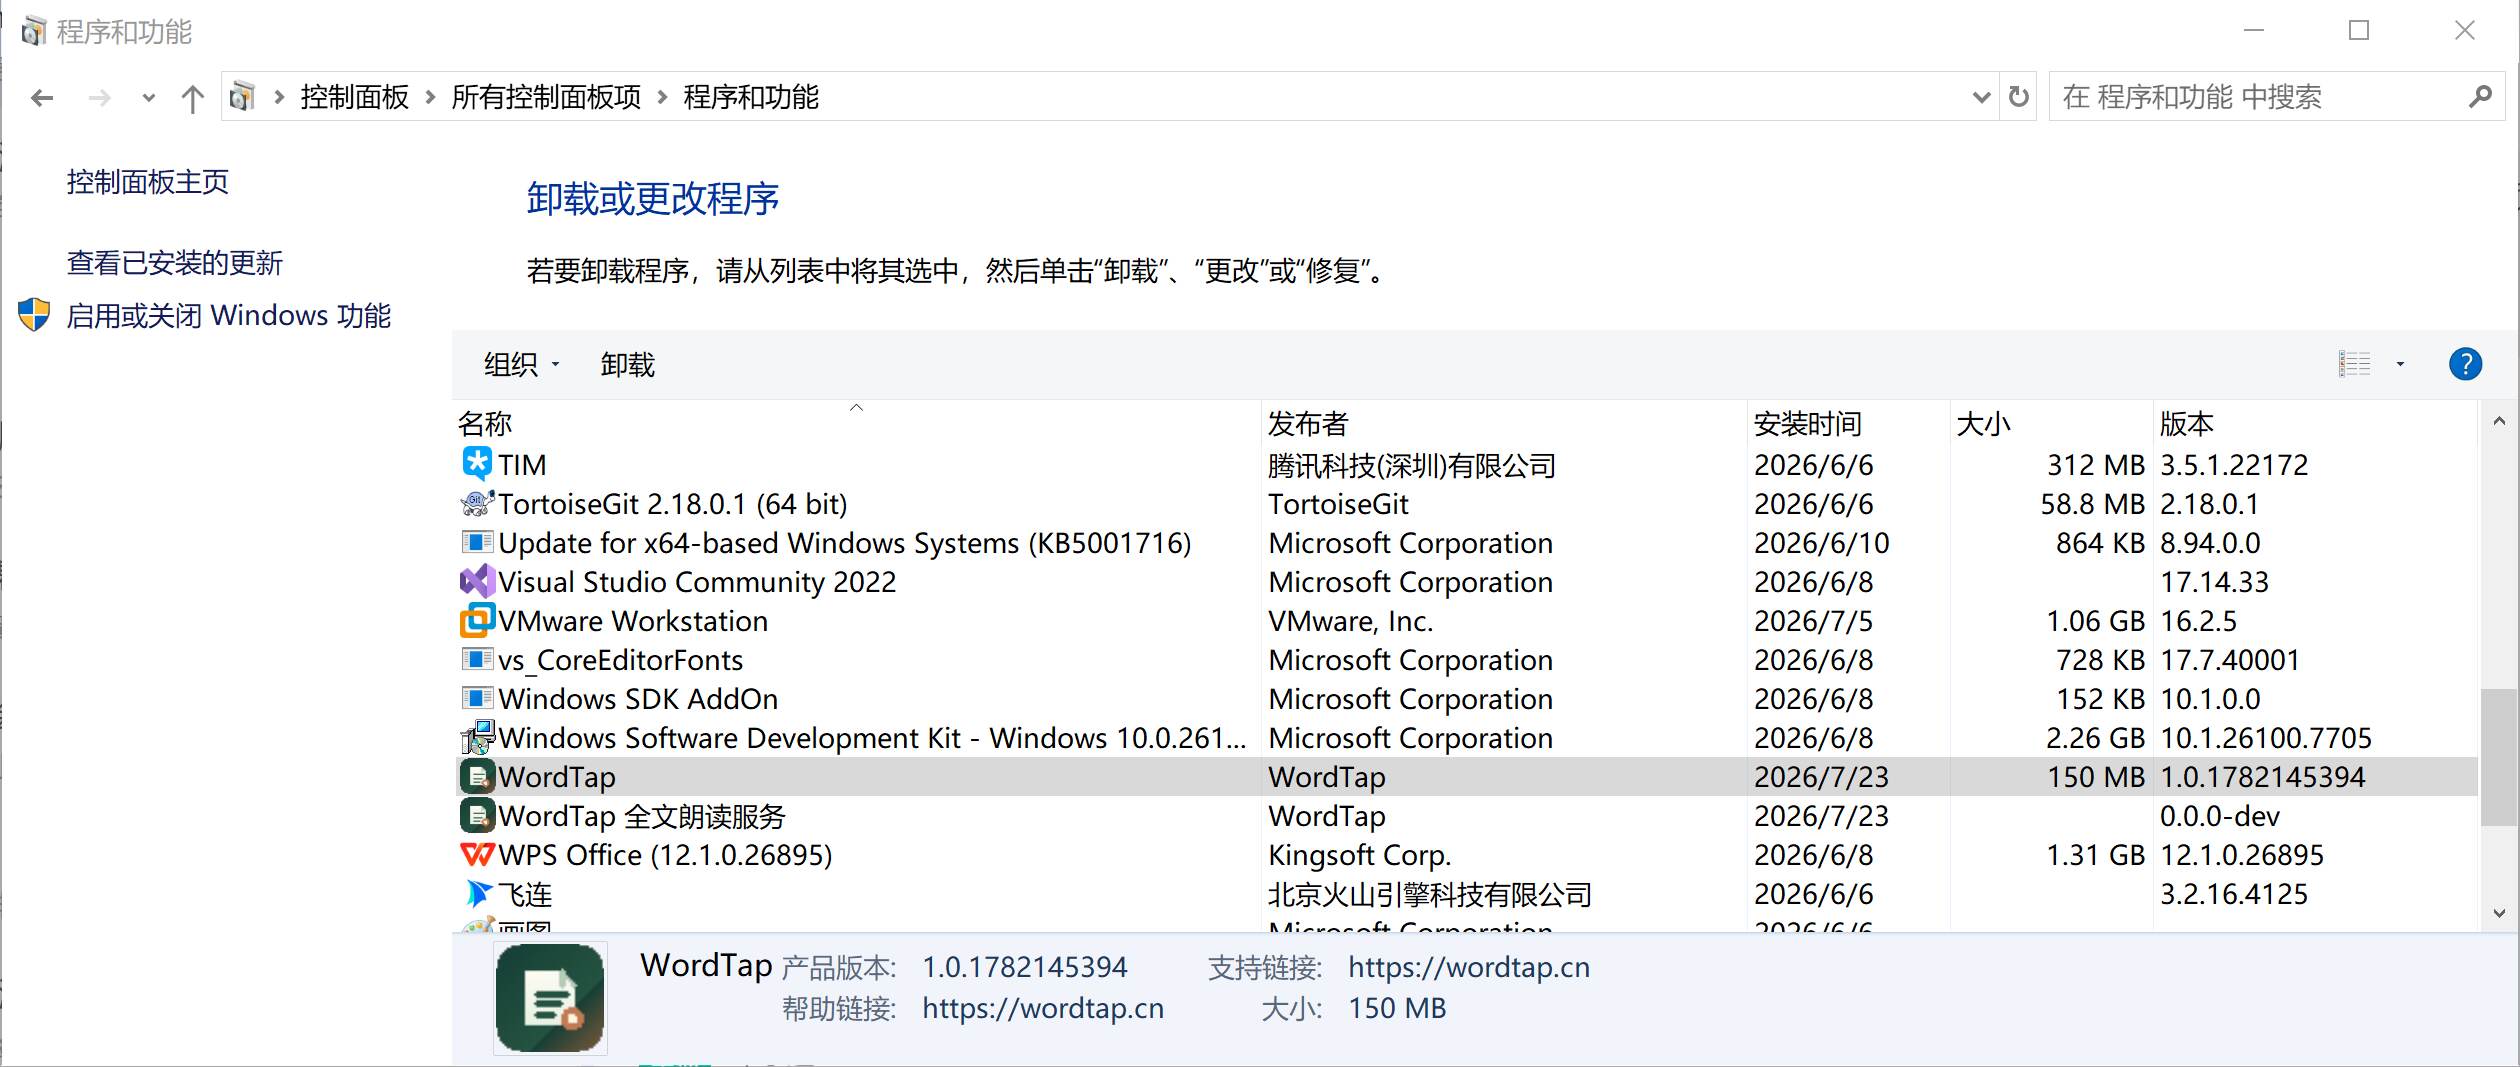Select Visual Studio Community 2022 name
Viewport: 2520px width, 1067px height.
[697, 582]
